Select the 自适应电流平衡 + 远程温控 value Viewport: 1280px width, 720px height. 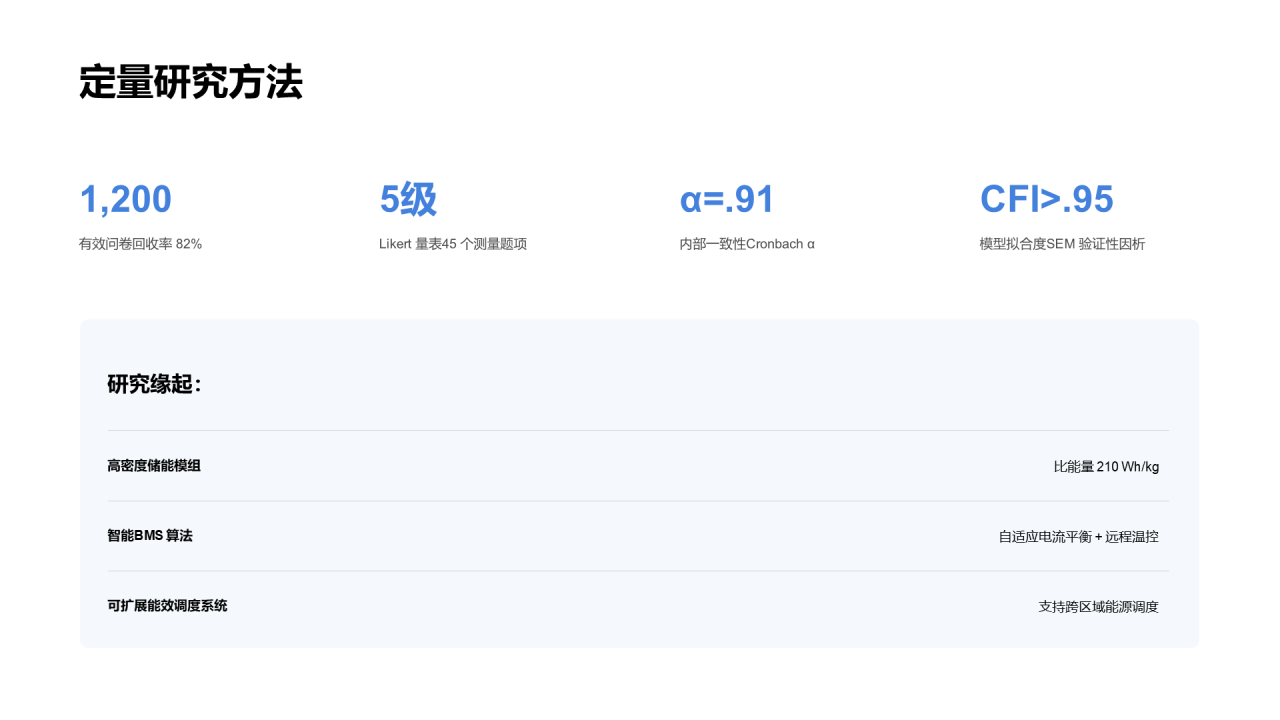pyautogui.click(x=1079, y=537)
